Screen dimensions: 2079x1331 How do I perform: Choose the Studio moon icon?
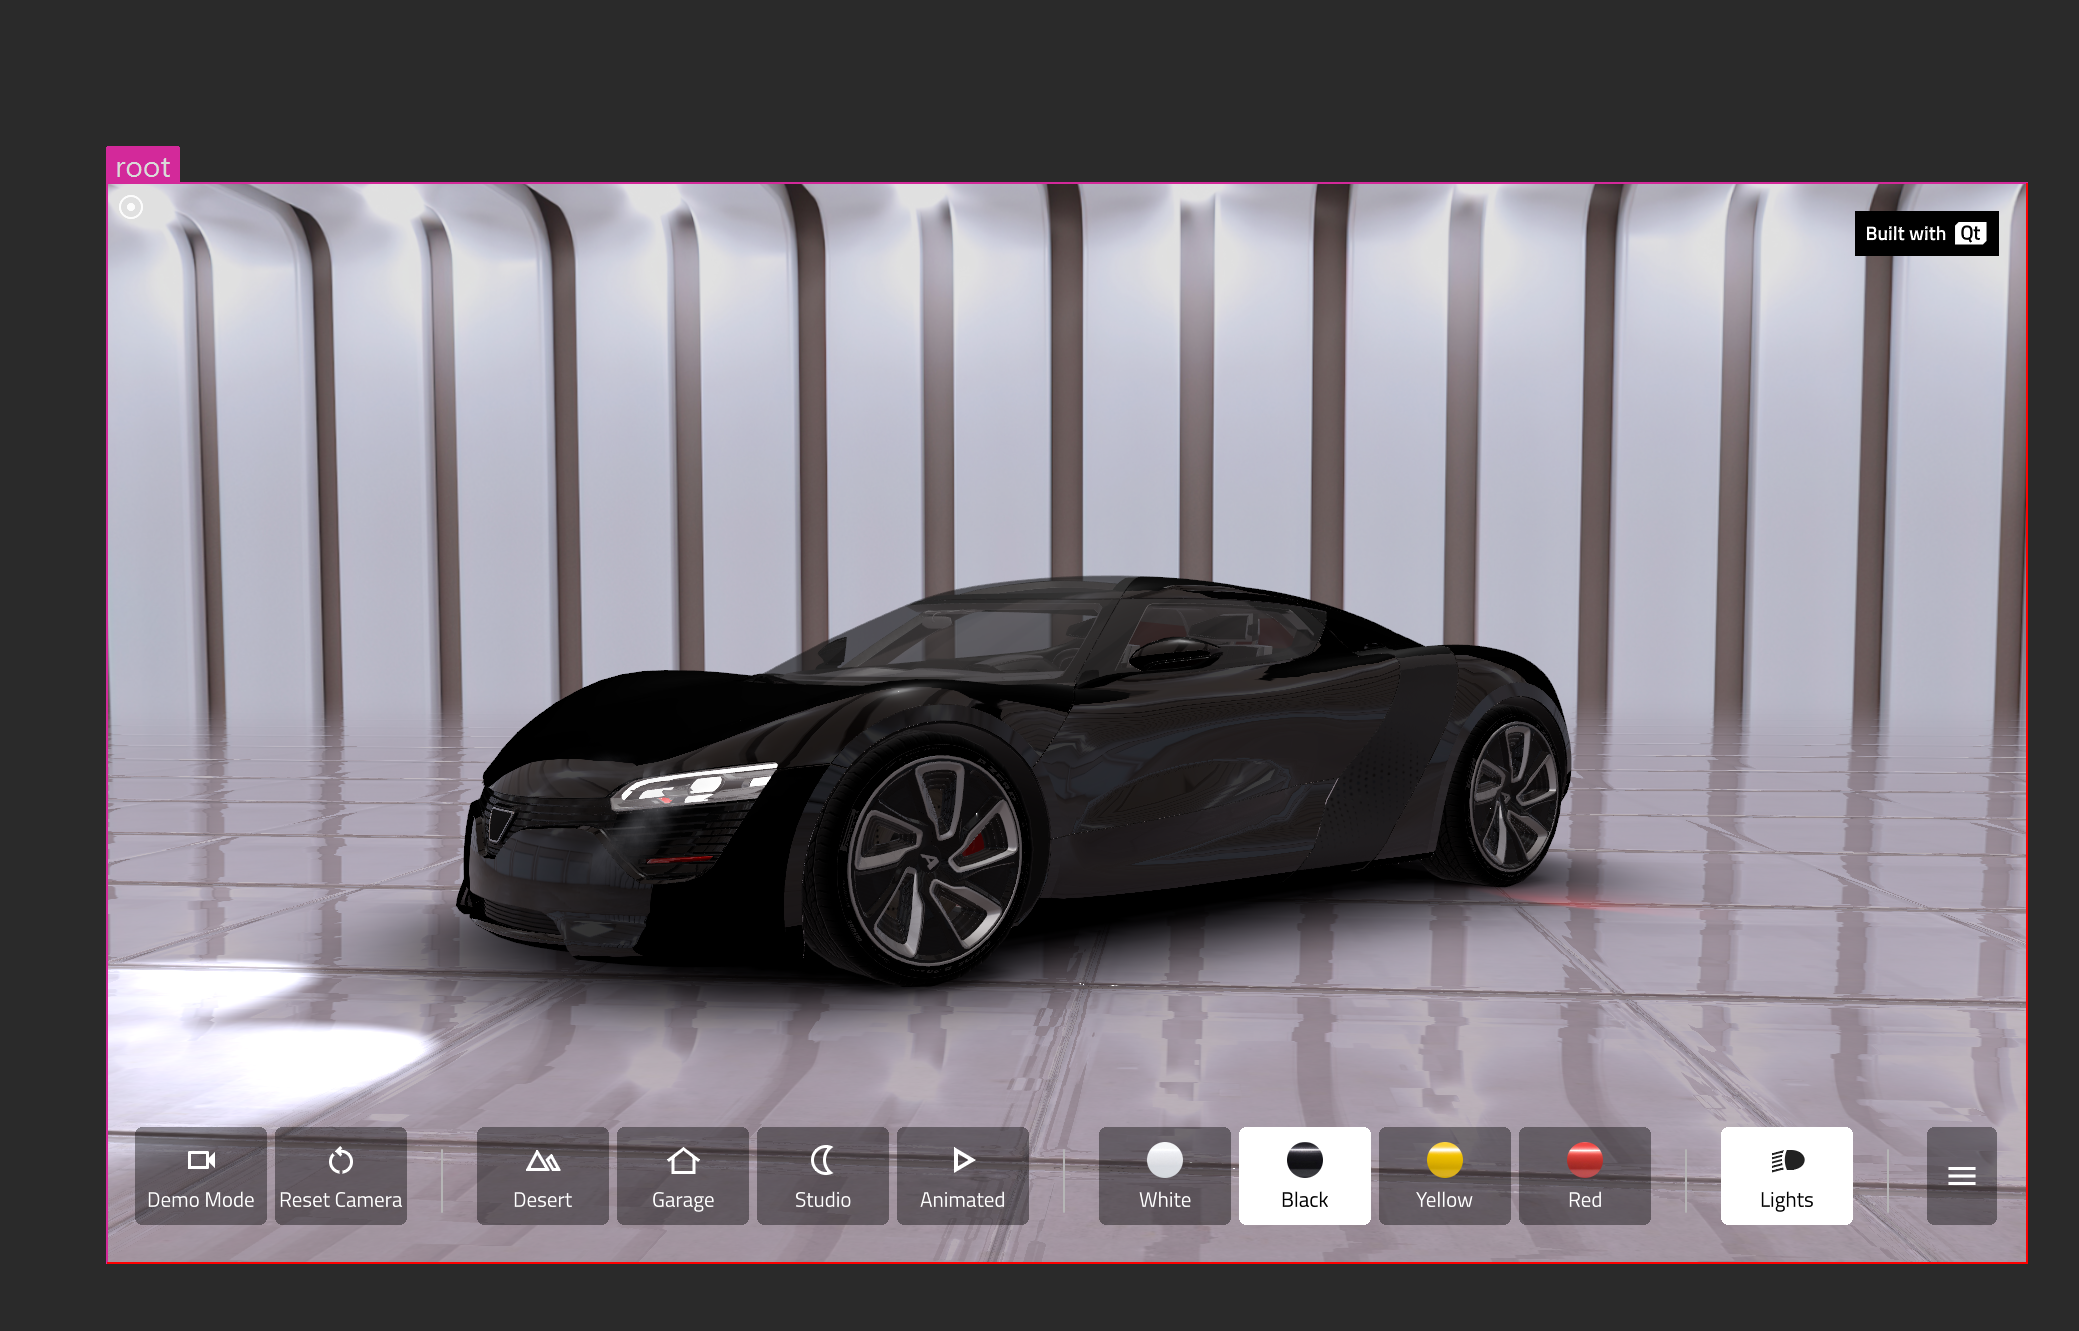point(822,1160)
